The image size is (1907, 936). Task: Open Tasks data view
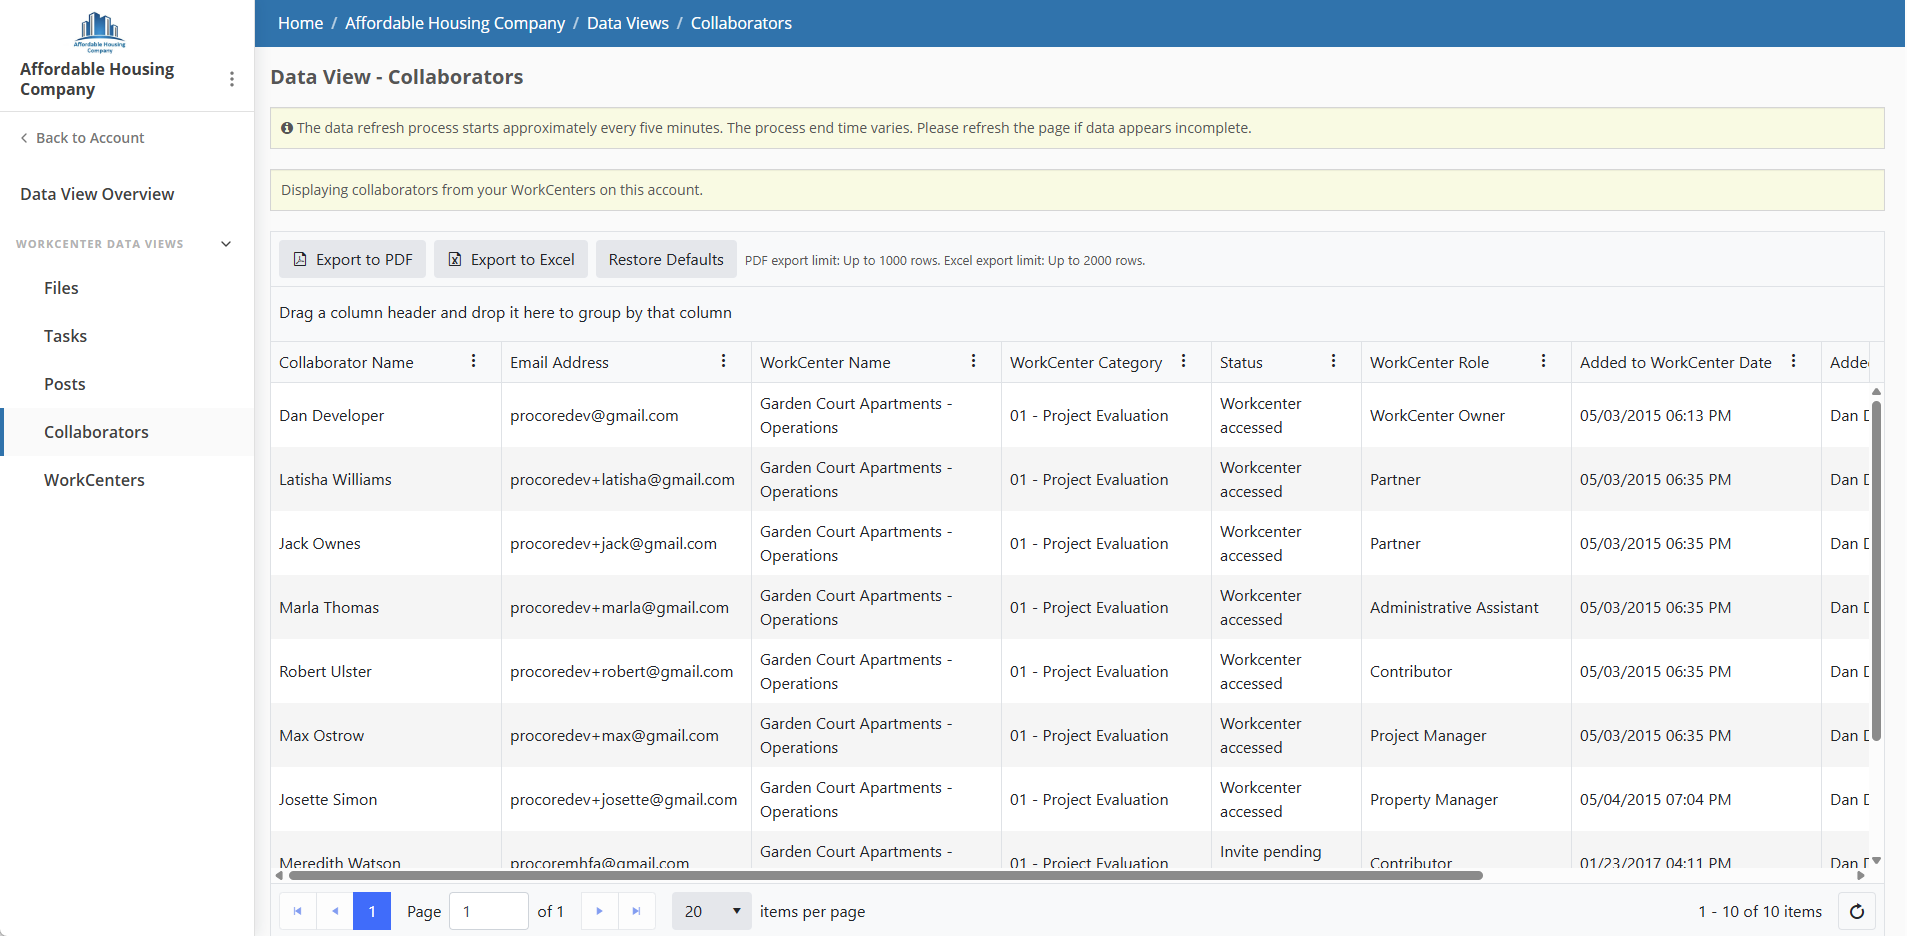click(65, 336)
